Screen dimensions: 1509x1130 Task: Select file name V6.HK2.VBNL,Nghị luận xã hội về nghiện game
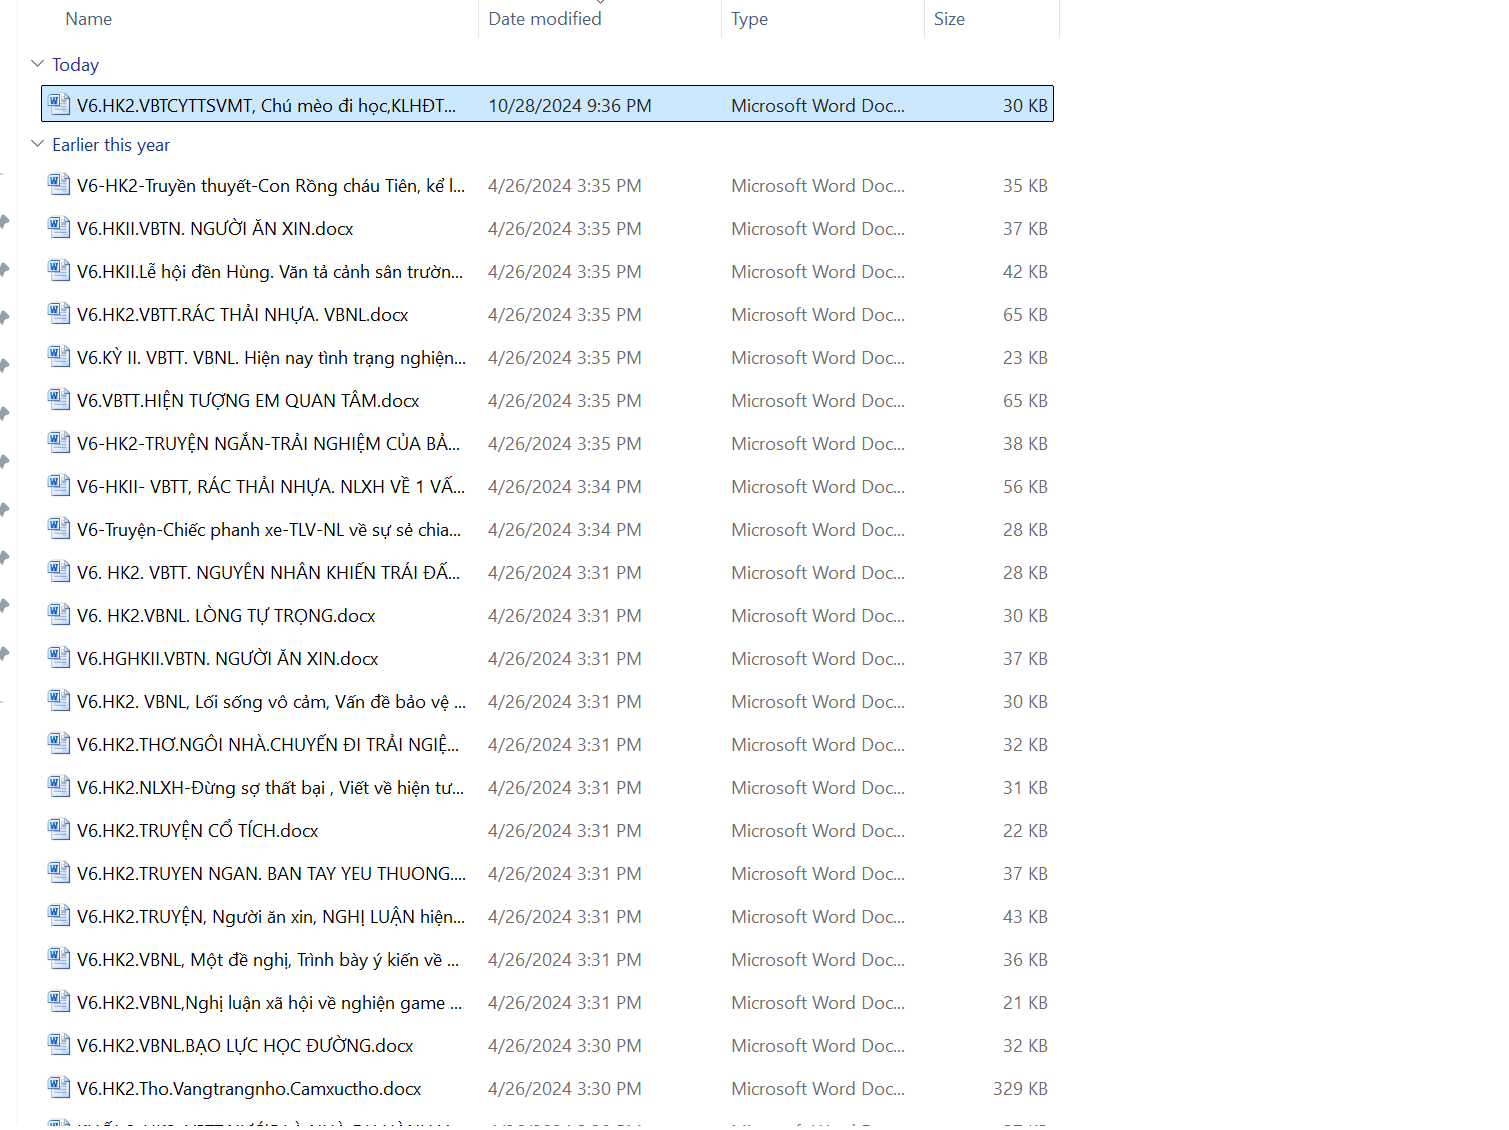coord(270,1003)
